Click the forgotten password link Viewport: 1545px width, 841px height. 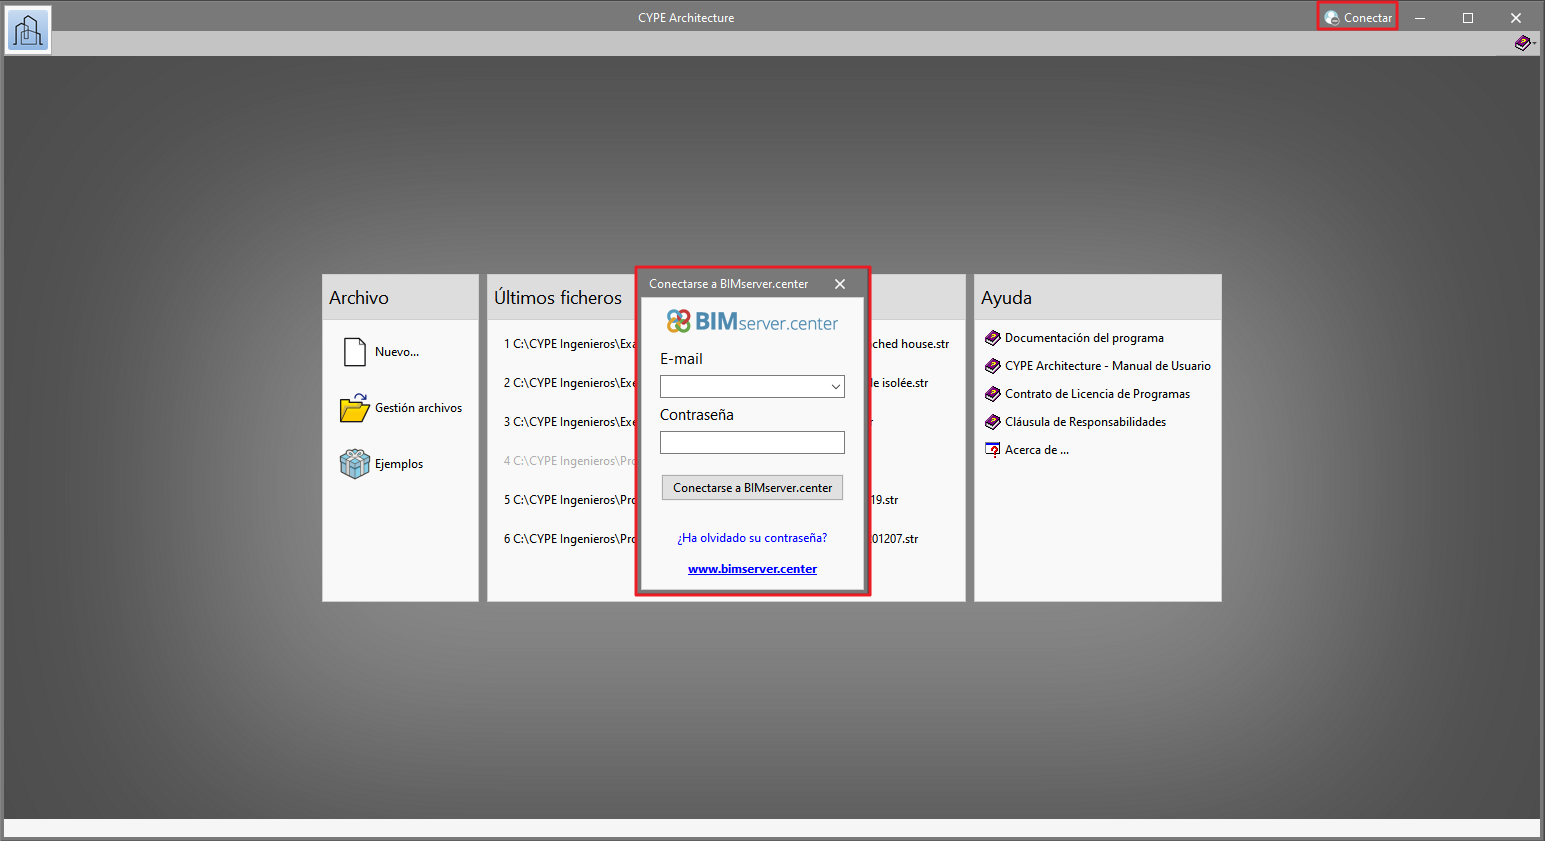tap(752, 538)
